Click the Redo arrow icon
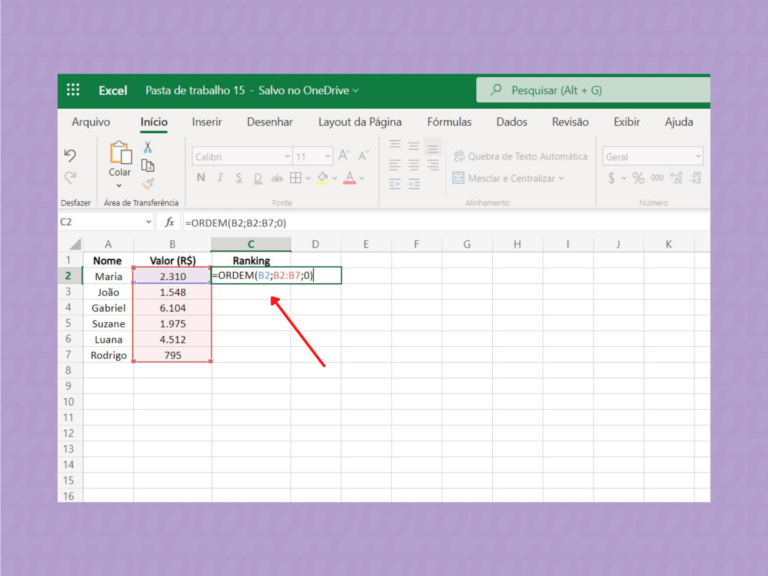 [x=70, y=177]
